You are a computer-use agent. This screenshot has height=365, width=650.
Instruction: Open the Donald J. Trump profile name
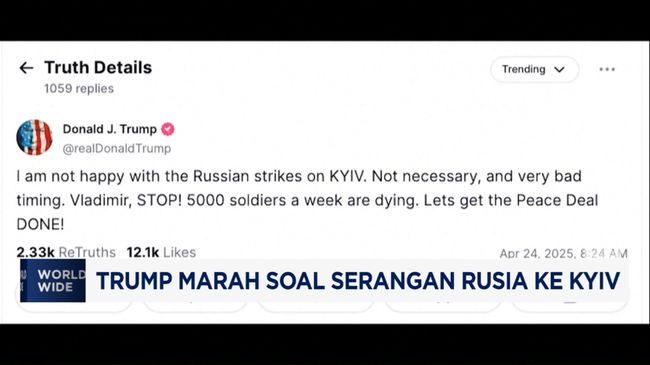pos(109,129)
